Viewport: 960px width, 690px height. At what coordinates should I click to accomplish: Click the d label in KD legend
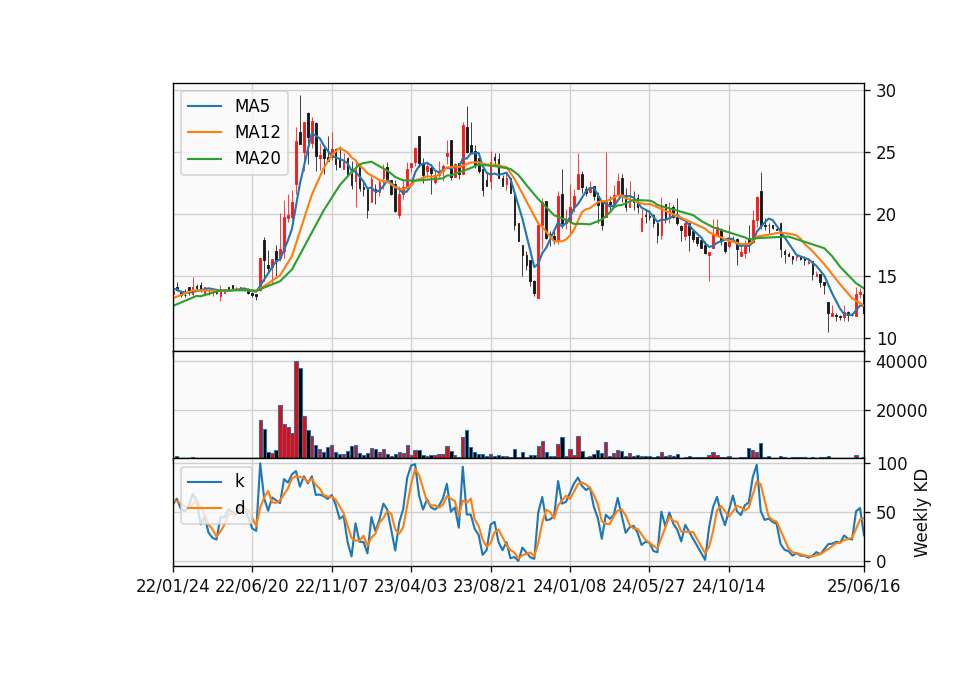pyautogui.click(x=239, y=507)
